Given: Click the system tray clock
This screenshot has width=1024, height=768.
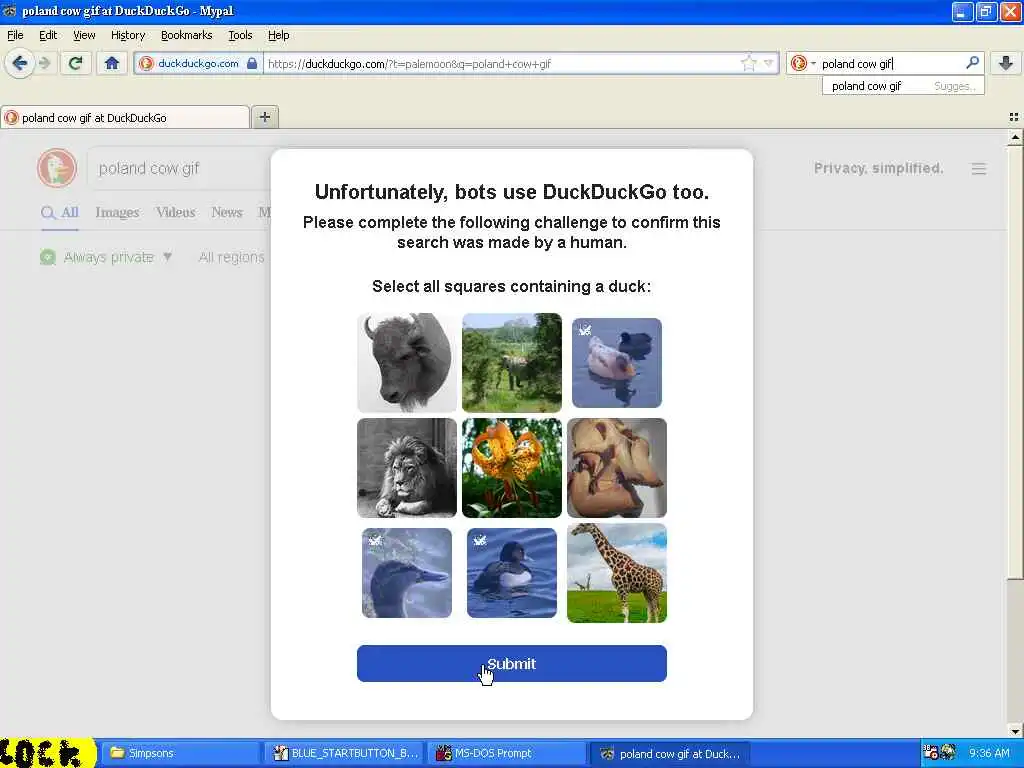Looking at the screenshot, I should click(989, 753).
